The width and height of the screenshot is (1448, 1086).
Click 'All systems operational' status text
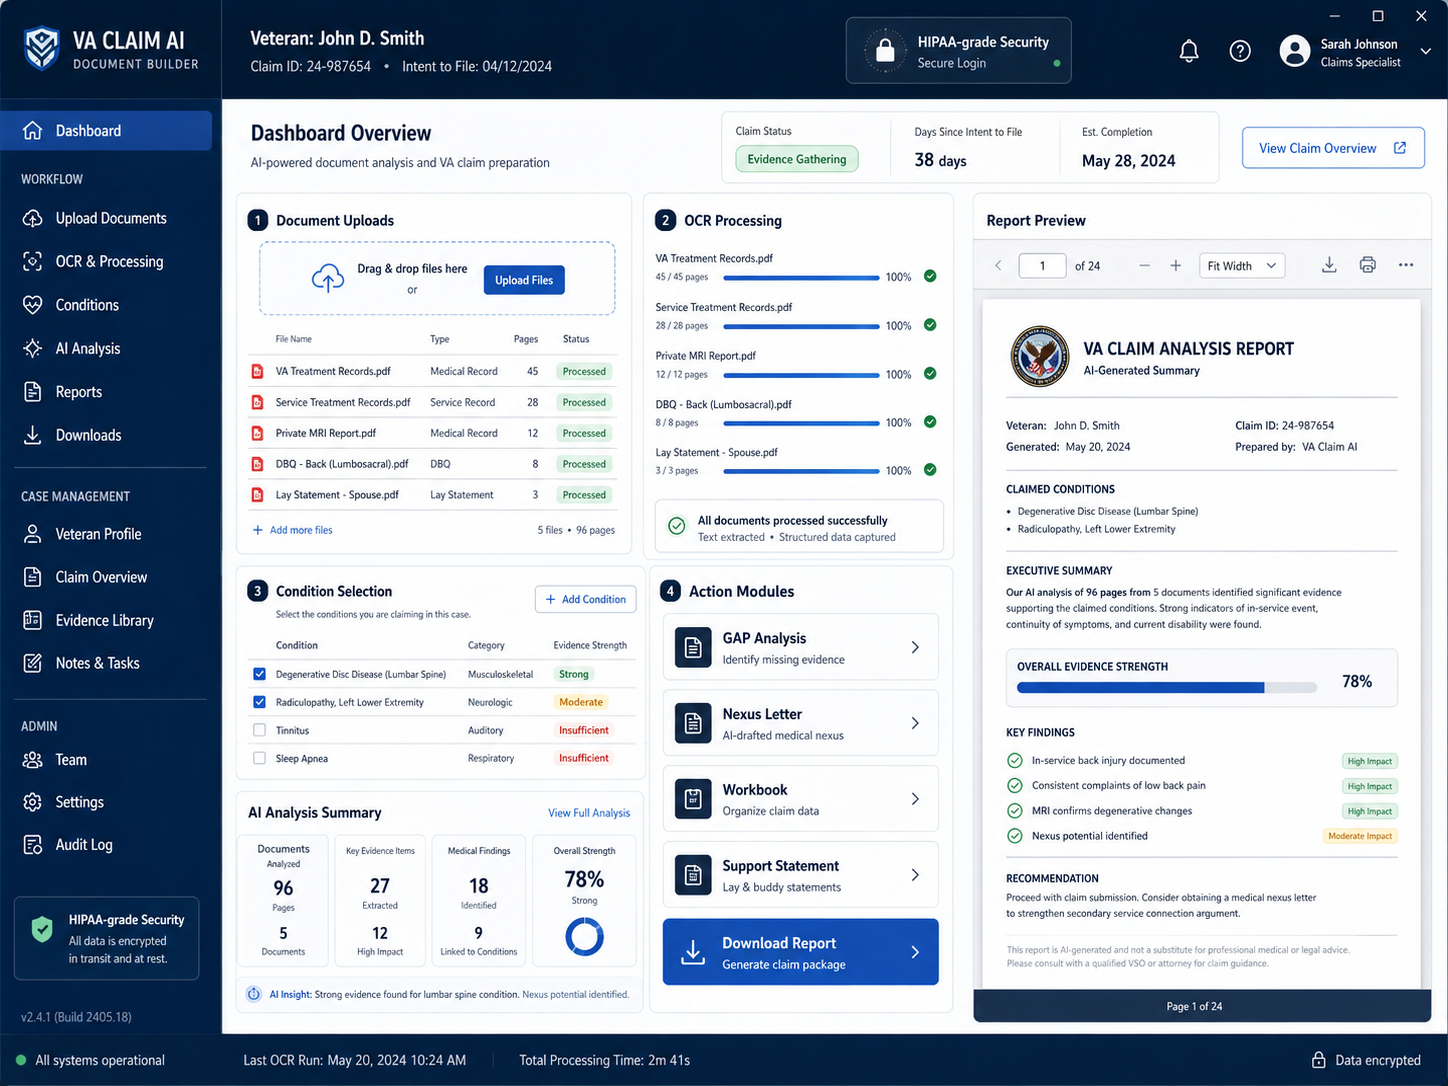click(100, 1060)
